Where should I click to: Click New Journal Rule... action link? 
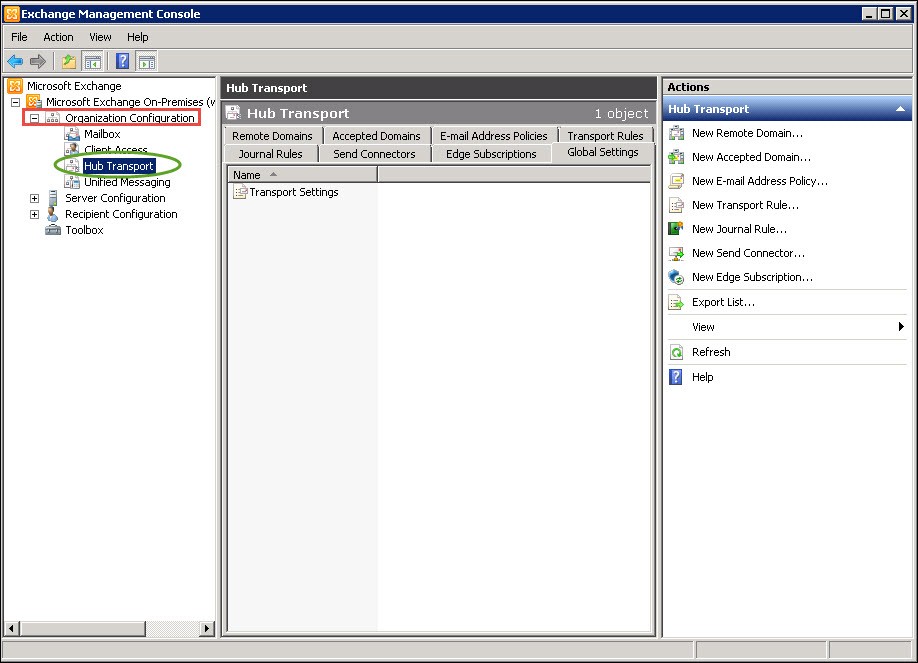(739, 229)
